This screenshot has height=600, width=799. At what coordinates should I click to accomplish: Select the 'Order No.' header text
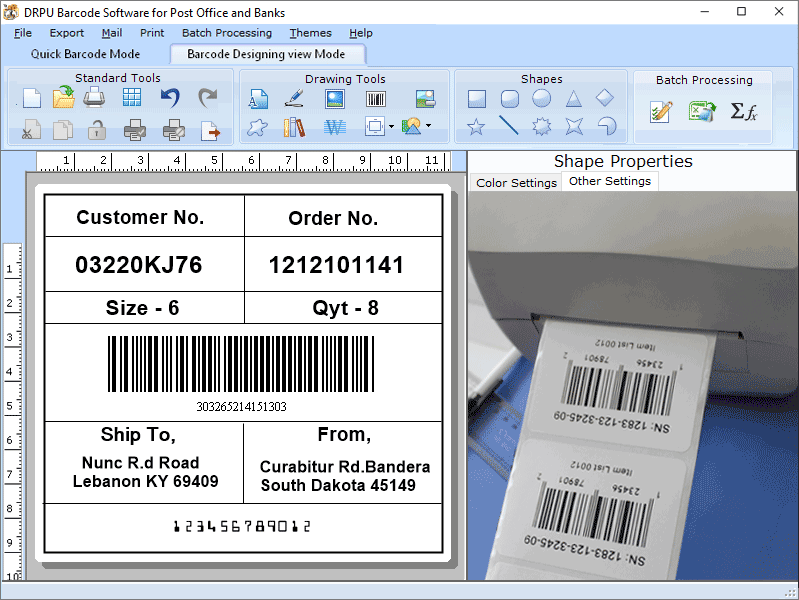click(x=333, y=218)
